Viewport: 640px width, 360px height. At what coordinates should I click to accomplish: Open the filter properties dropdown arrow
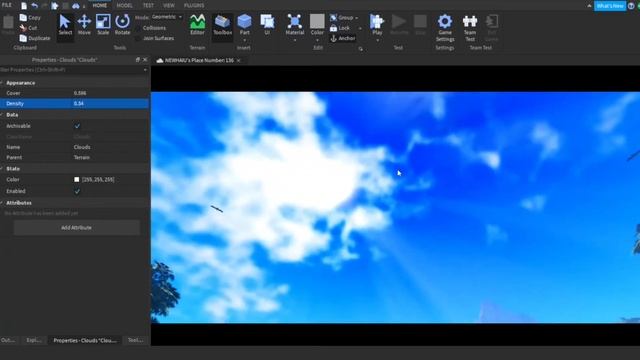pos(145,70)
